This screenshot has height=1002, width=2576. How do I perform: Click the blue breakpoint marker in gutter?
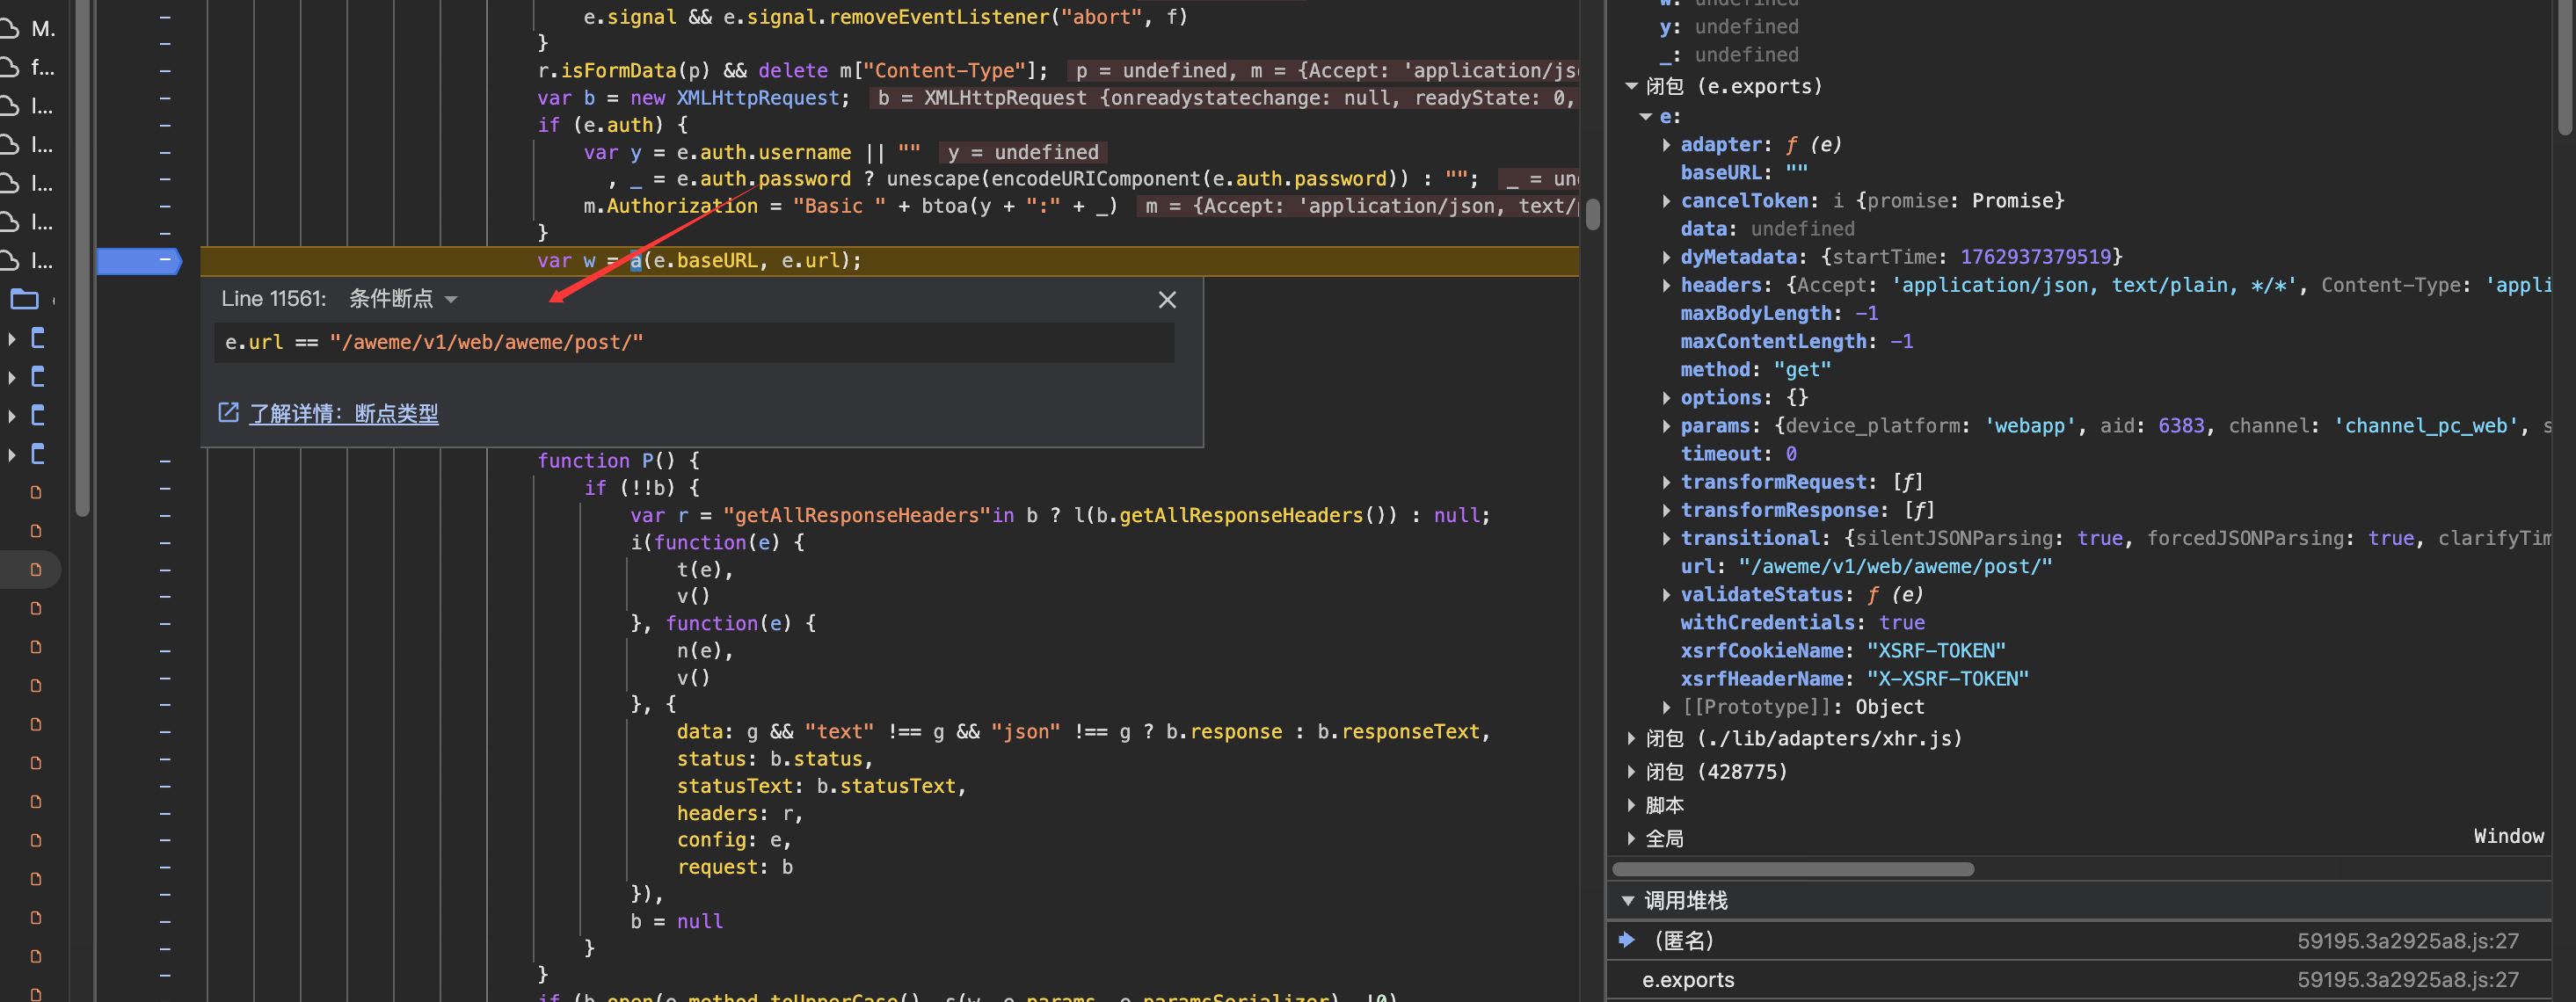(138, 261)
